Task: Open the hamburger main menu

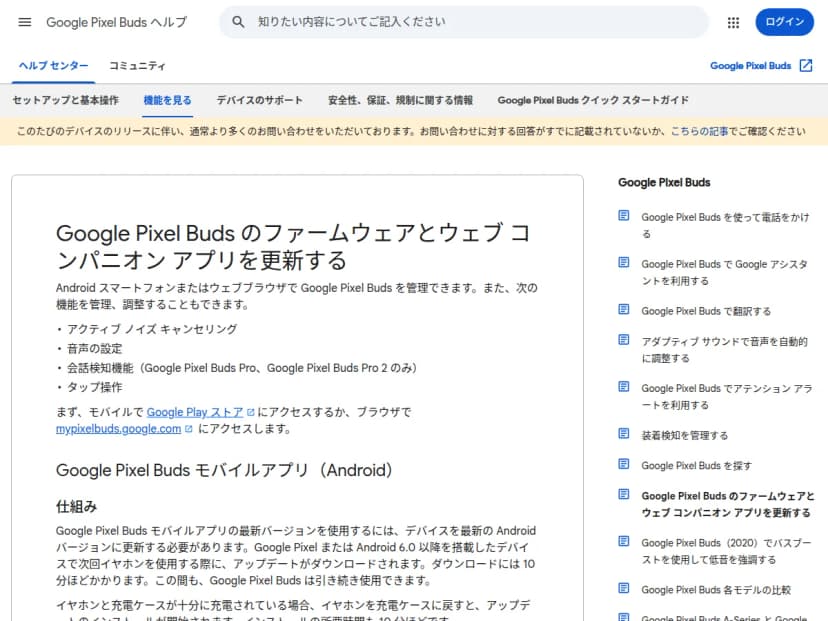Action: (x=25, y=22)
